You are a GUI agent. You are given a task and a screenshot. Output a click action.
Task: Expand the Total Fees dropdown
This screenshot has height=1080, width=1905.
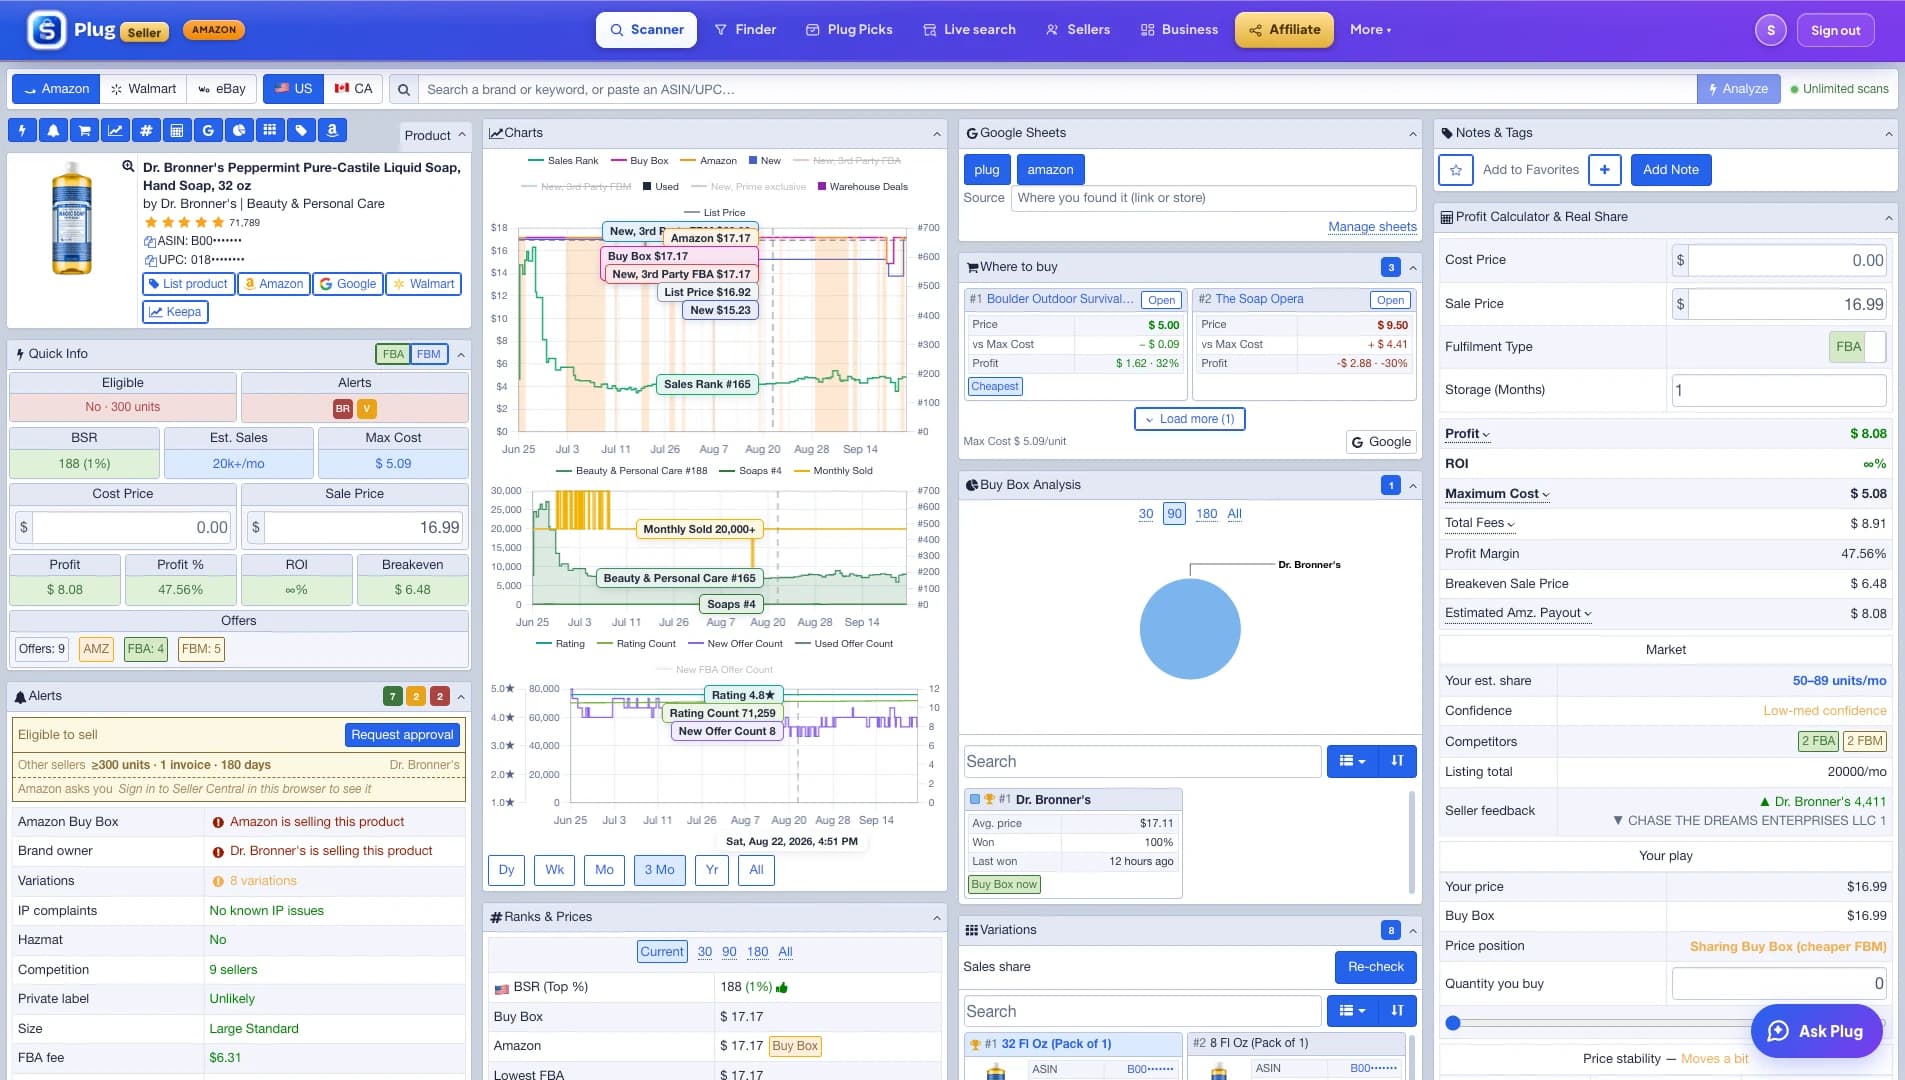click(x=1480, y=523)
